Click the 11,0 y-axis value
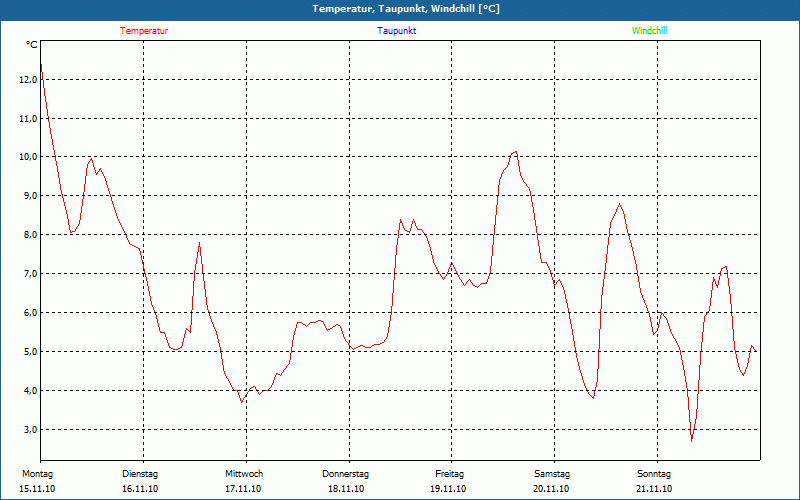800x500 pixels. click(x=28, y=118)
